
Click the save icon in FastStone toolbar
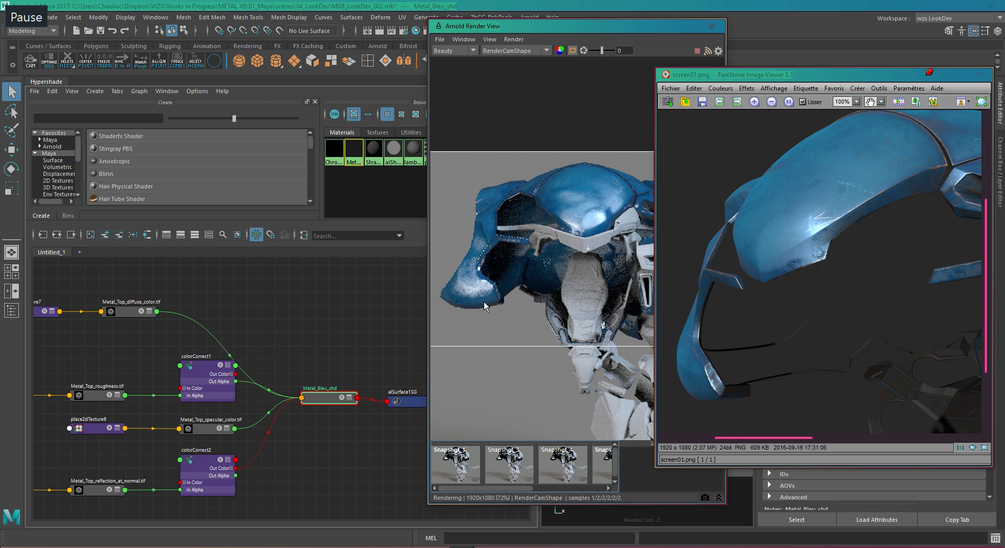(702, 102)
